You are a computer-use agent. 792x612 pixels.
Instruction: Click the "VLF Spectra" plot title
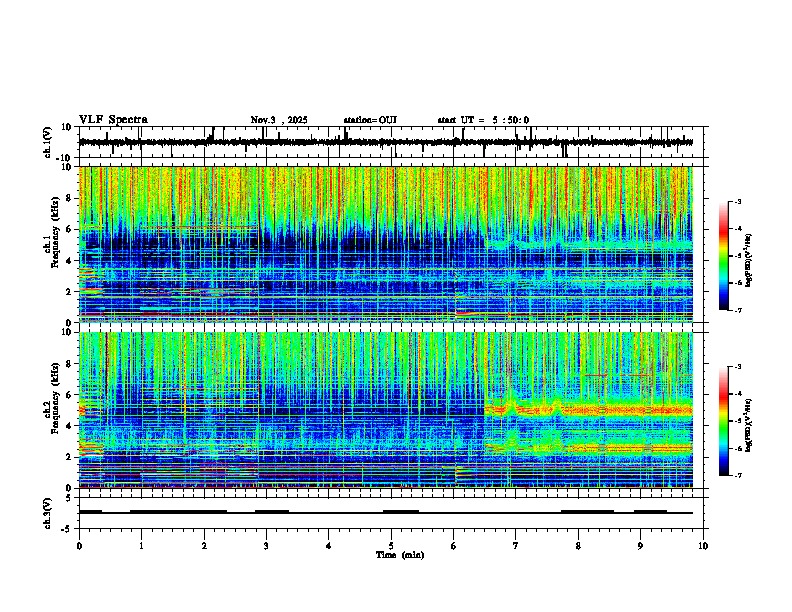coord(113,120)
